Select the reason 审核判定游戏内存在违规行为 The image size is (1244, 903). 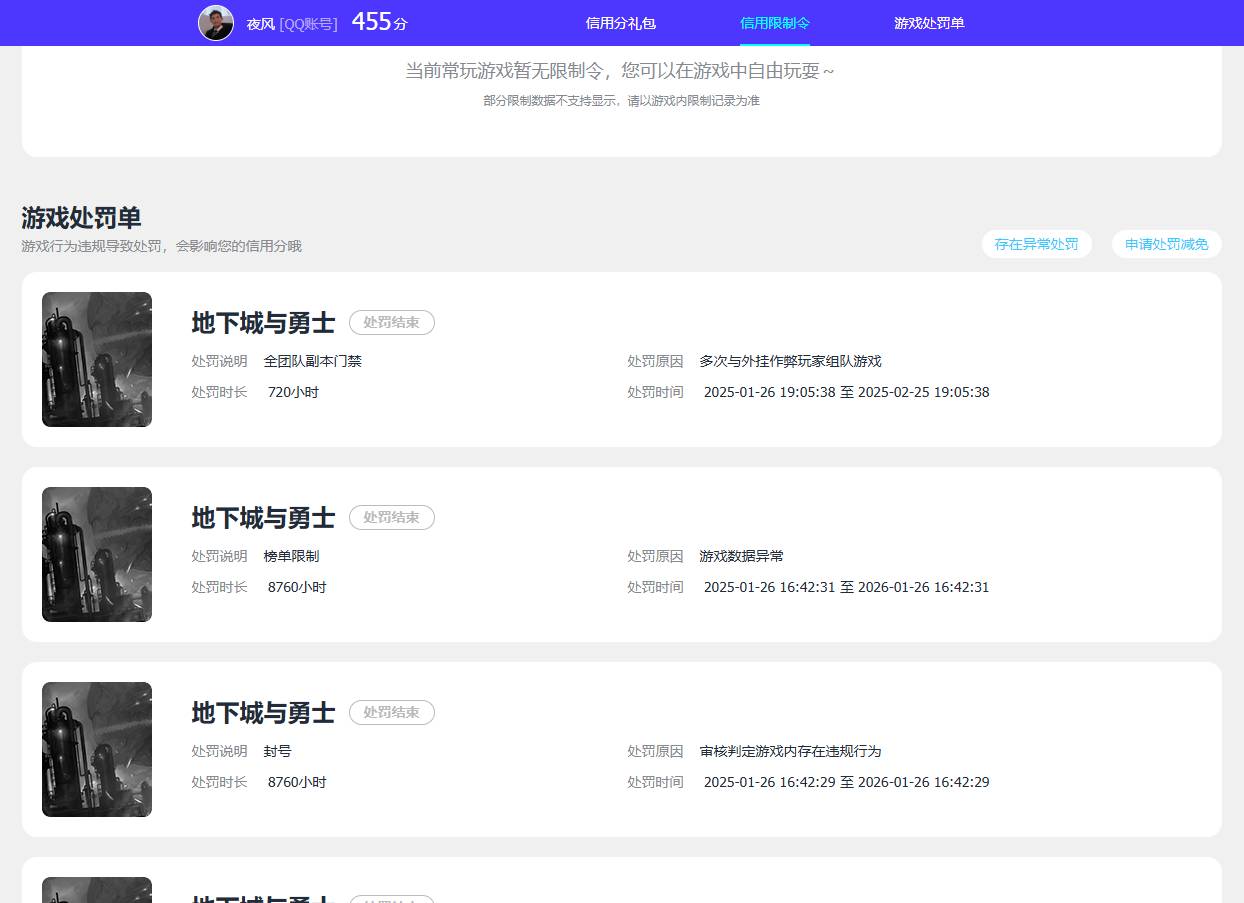(791, 751)
